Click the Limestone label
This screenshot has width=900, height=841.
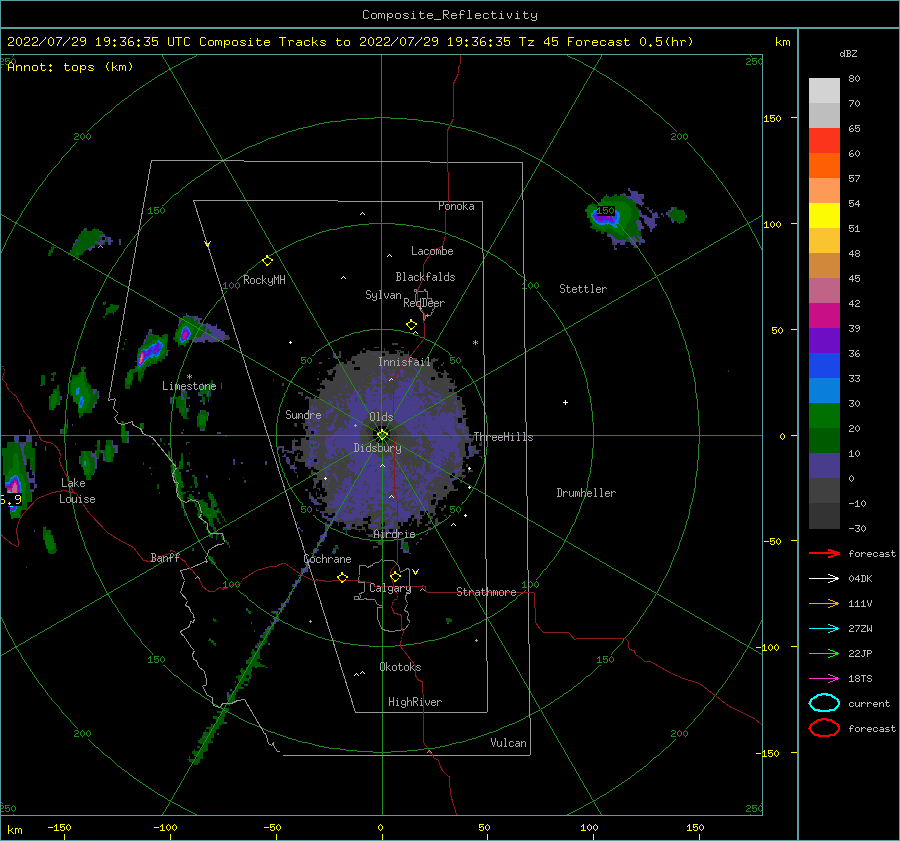point(189,386)
